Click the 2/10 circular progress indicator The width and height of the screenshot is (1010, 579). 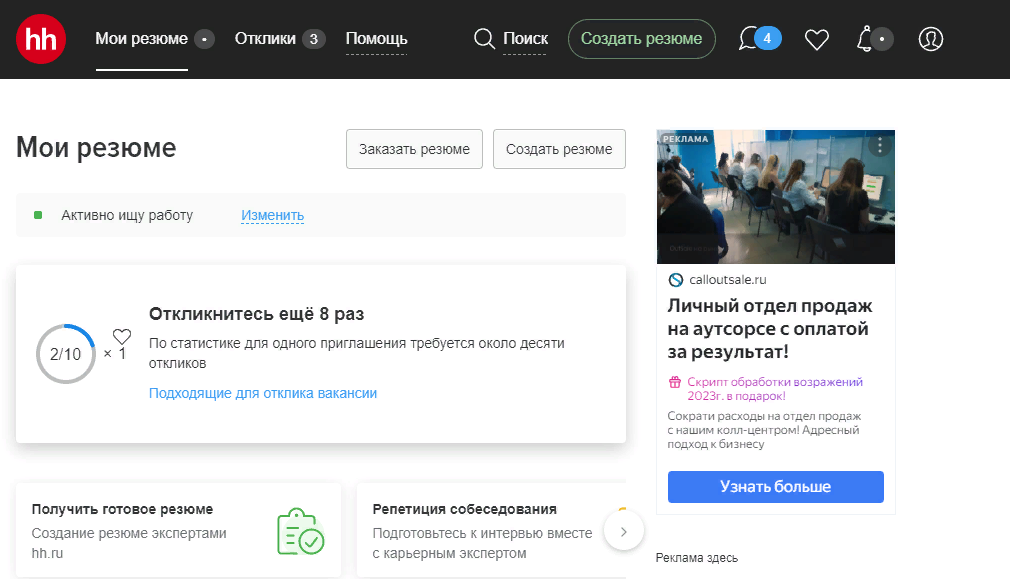[x=65, y=354]
